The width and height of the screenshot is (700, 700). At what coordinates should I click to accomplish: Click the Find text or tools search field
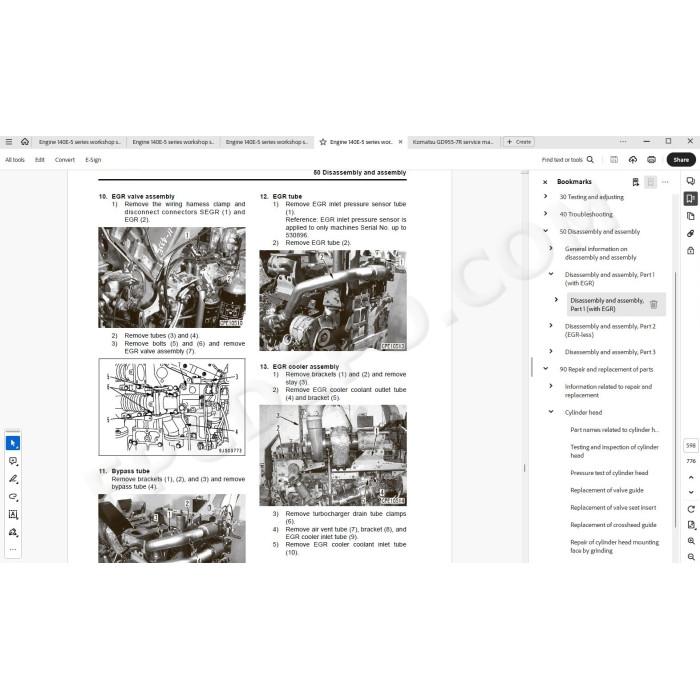pos(567,160)
